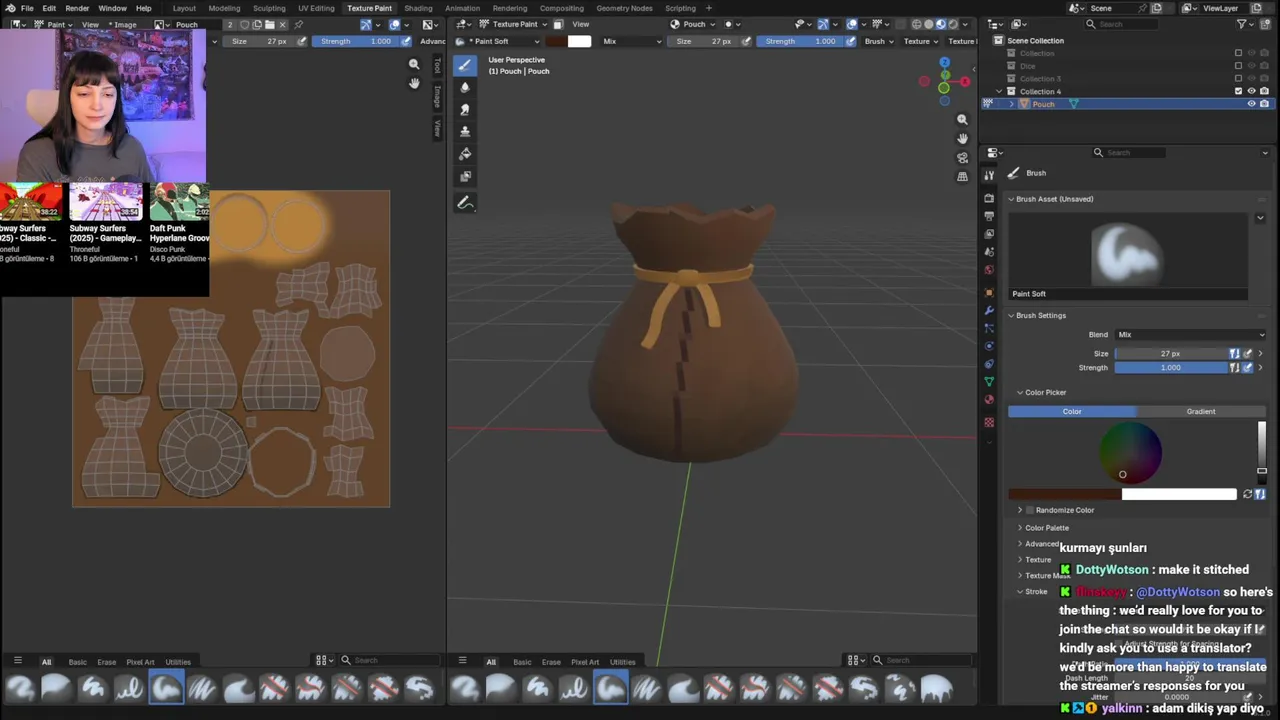Switch to Geometry Nodes workspace tab
The height and width of the screenshot is (720, 1280).
(624, 8)
